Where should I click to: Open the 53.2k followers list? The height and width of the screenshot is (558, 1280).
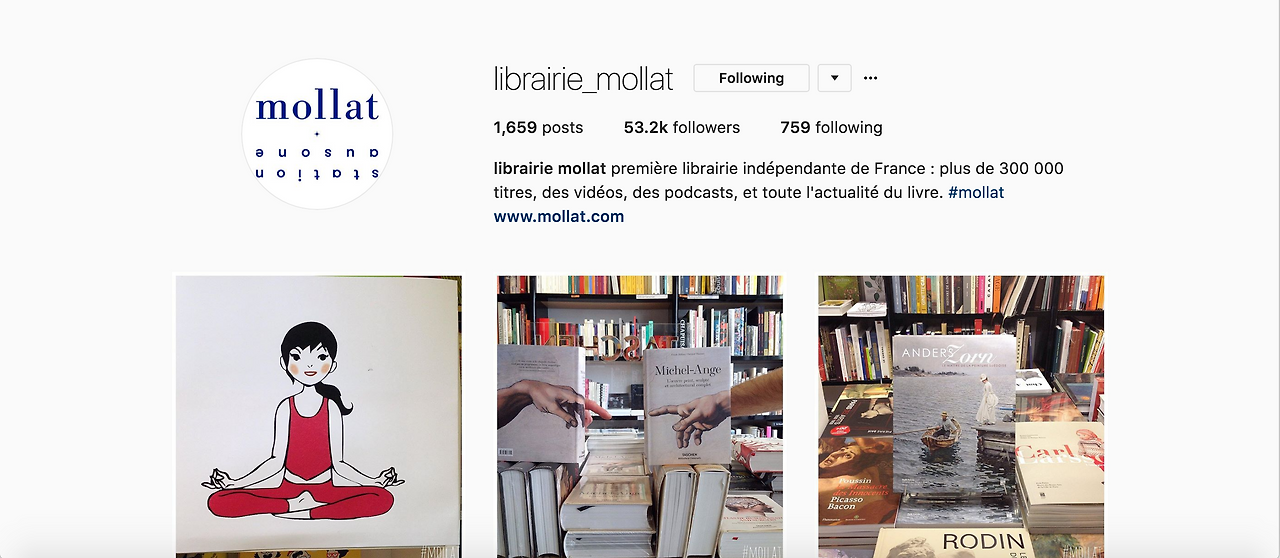click(682, 127)
